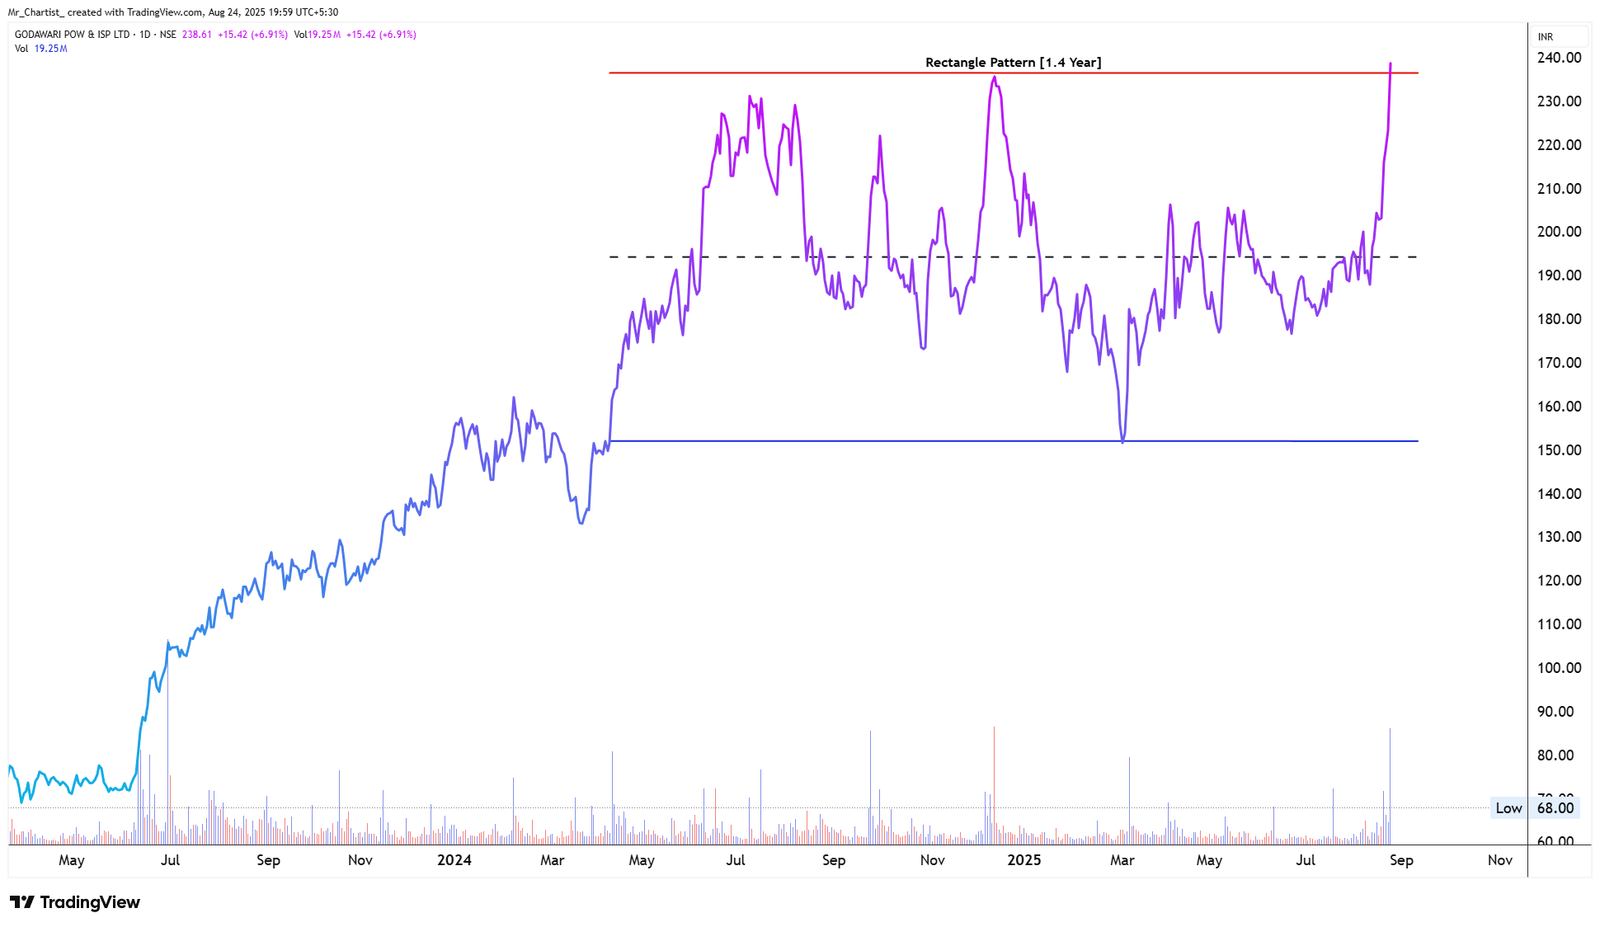Select the highlighted Low 68.00 price label
1600x927 pixels.
(x=1533, y=808)
